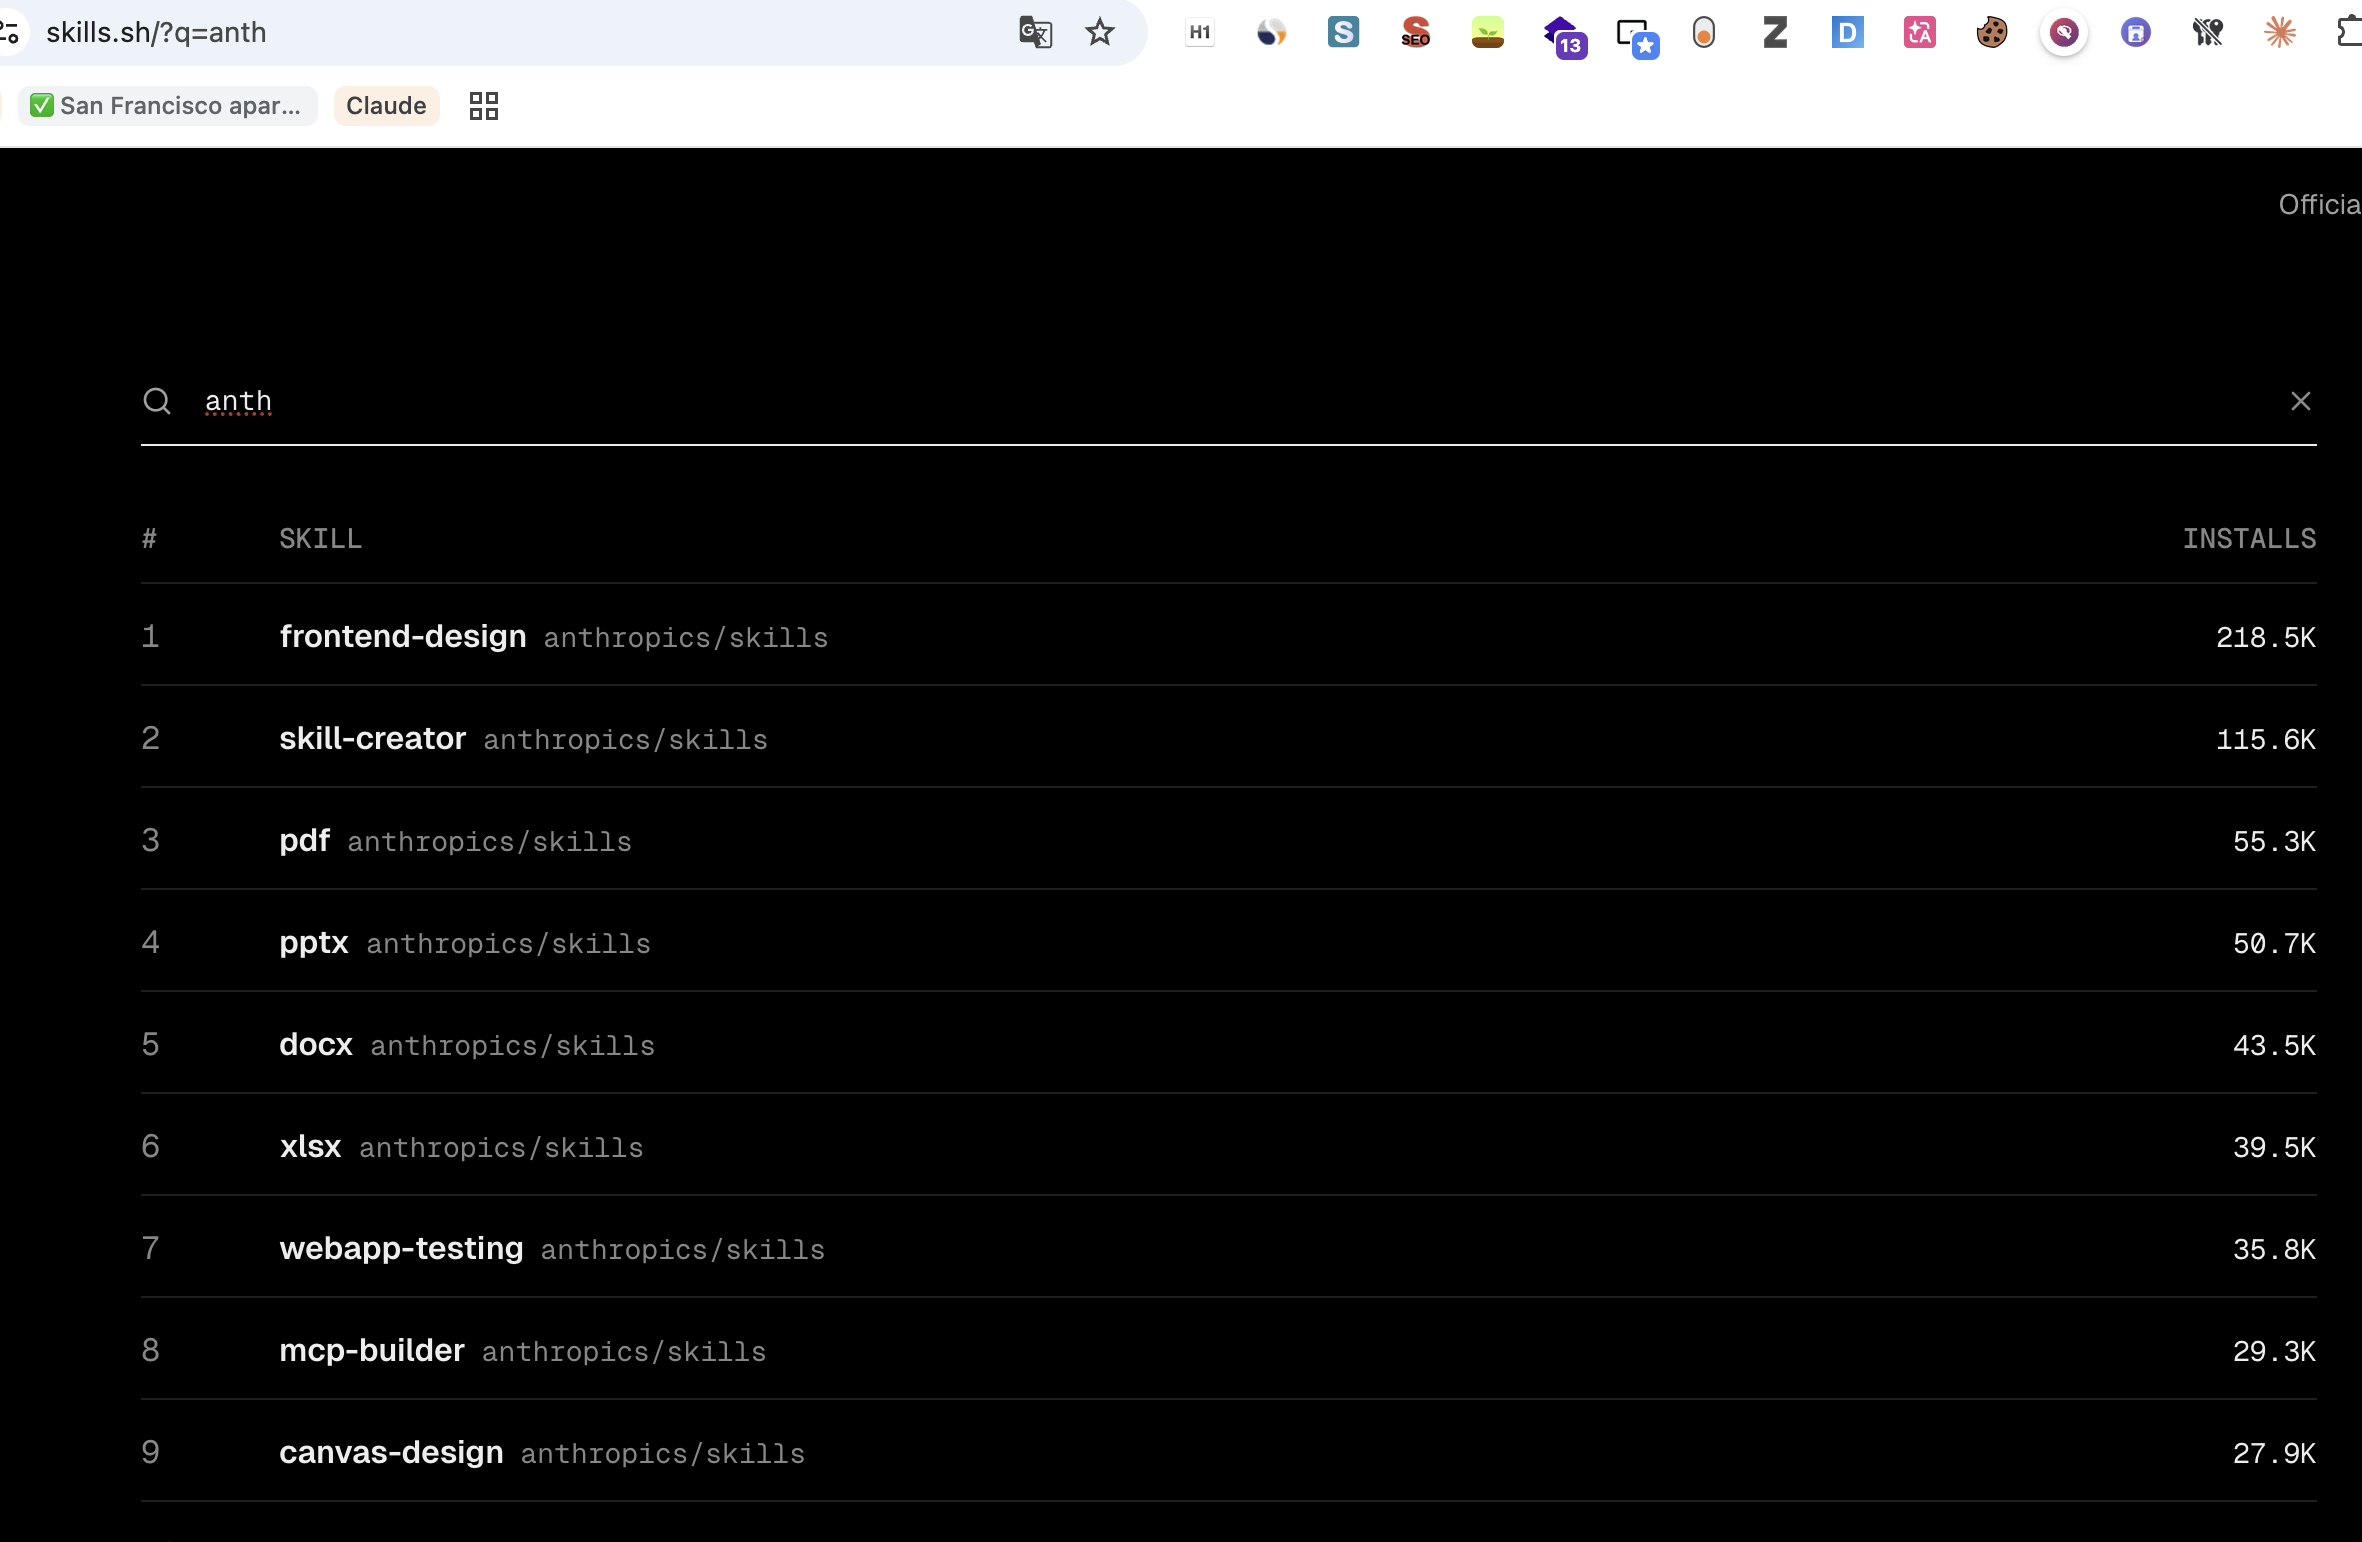Viewport: 2362px width, 1542px height.
Task: Open the frontend-design skill row
Action: pos(403,637)
